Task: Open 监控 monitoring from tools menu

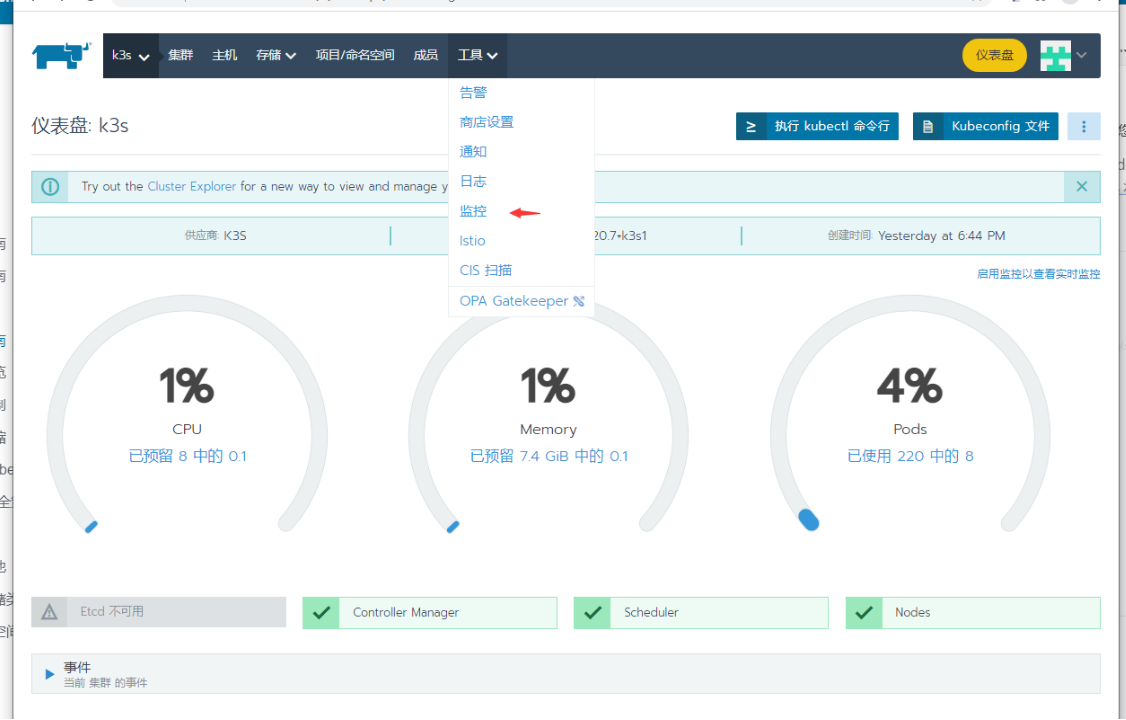Action: [473, 211]
